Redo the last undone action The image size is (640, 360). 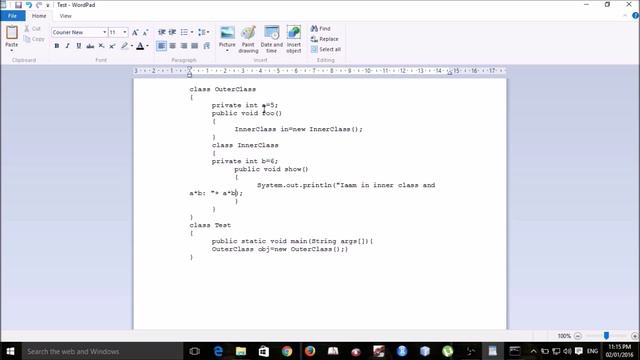coord(39,5)
